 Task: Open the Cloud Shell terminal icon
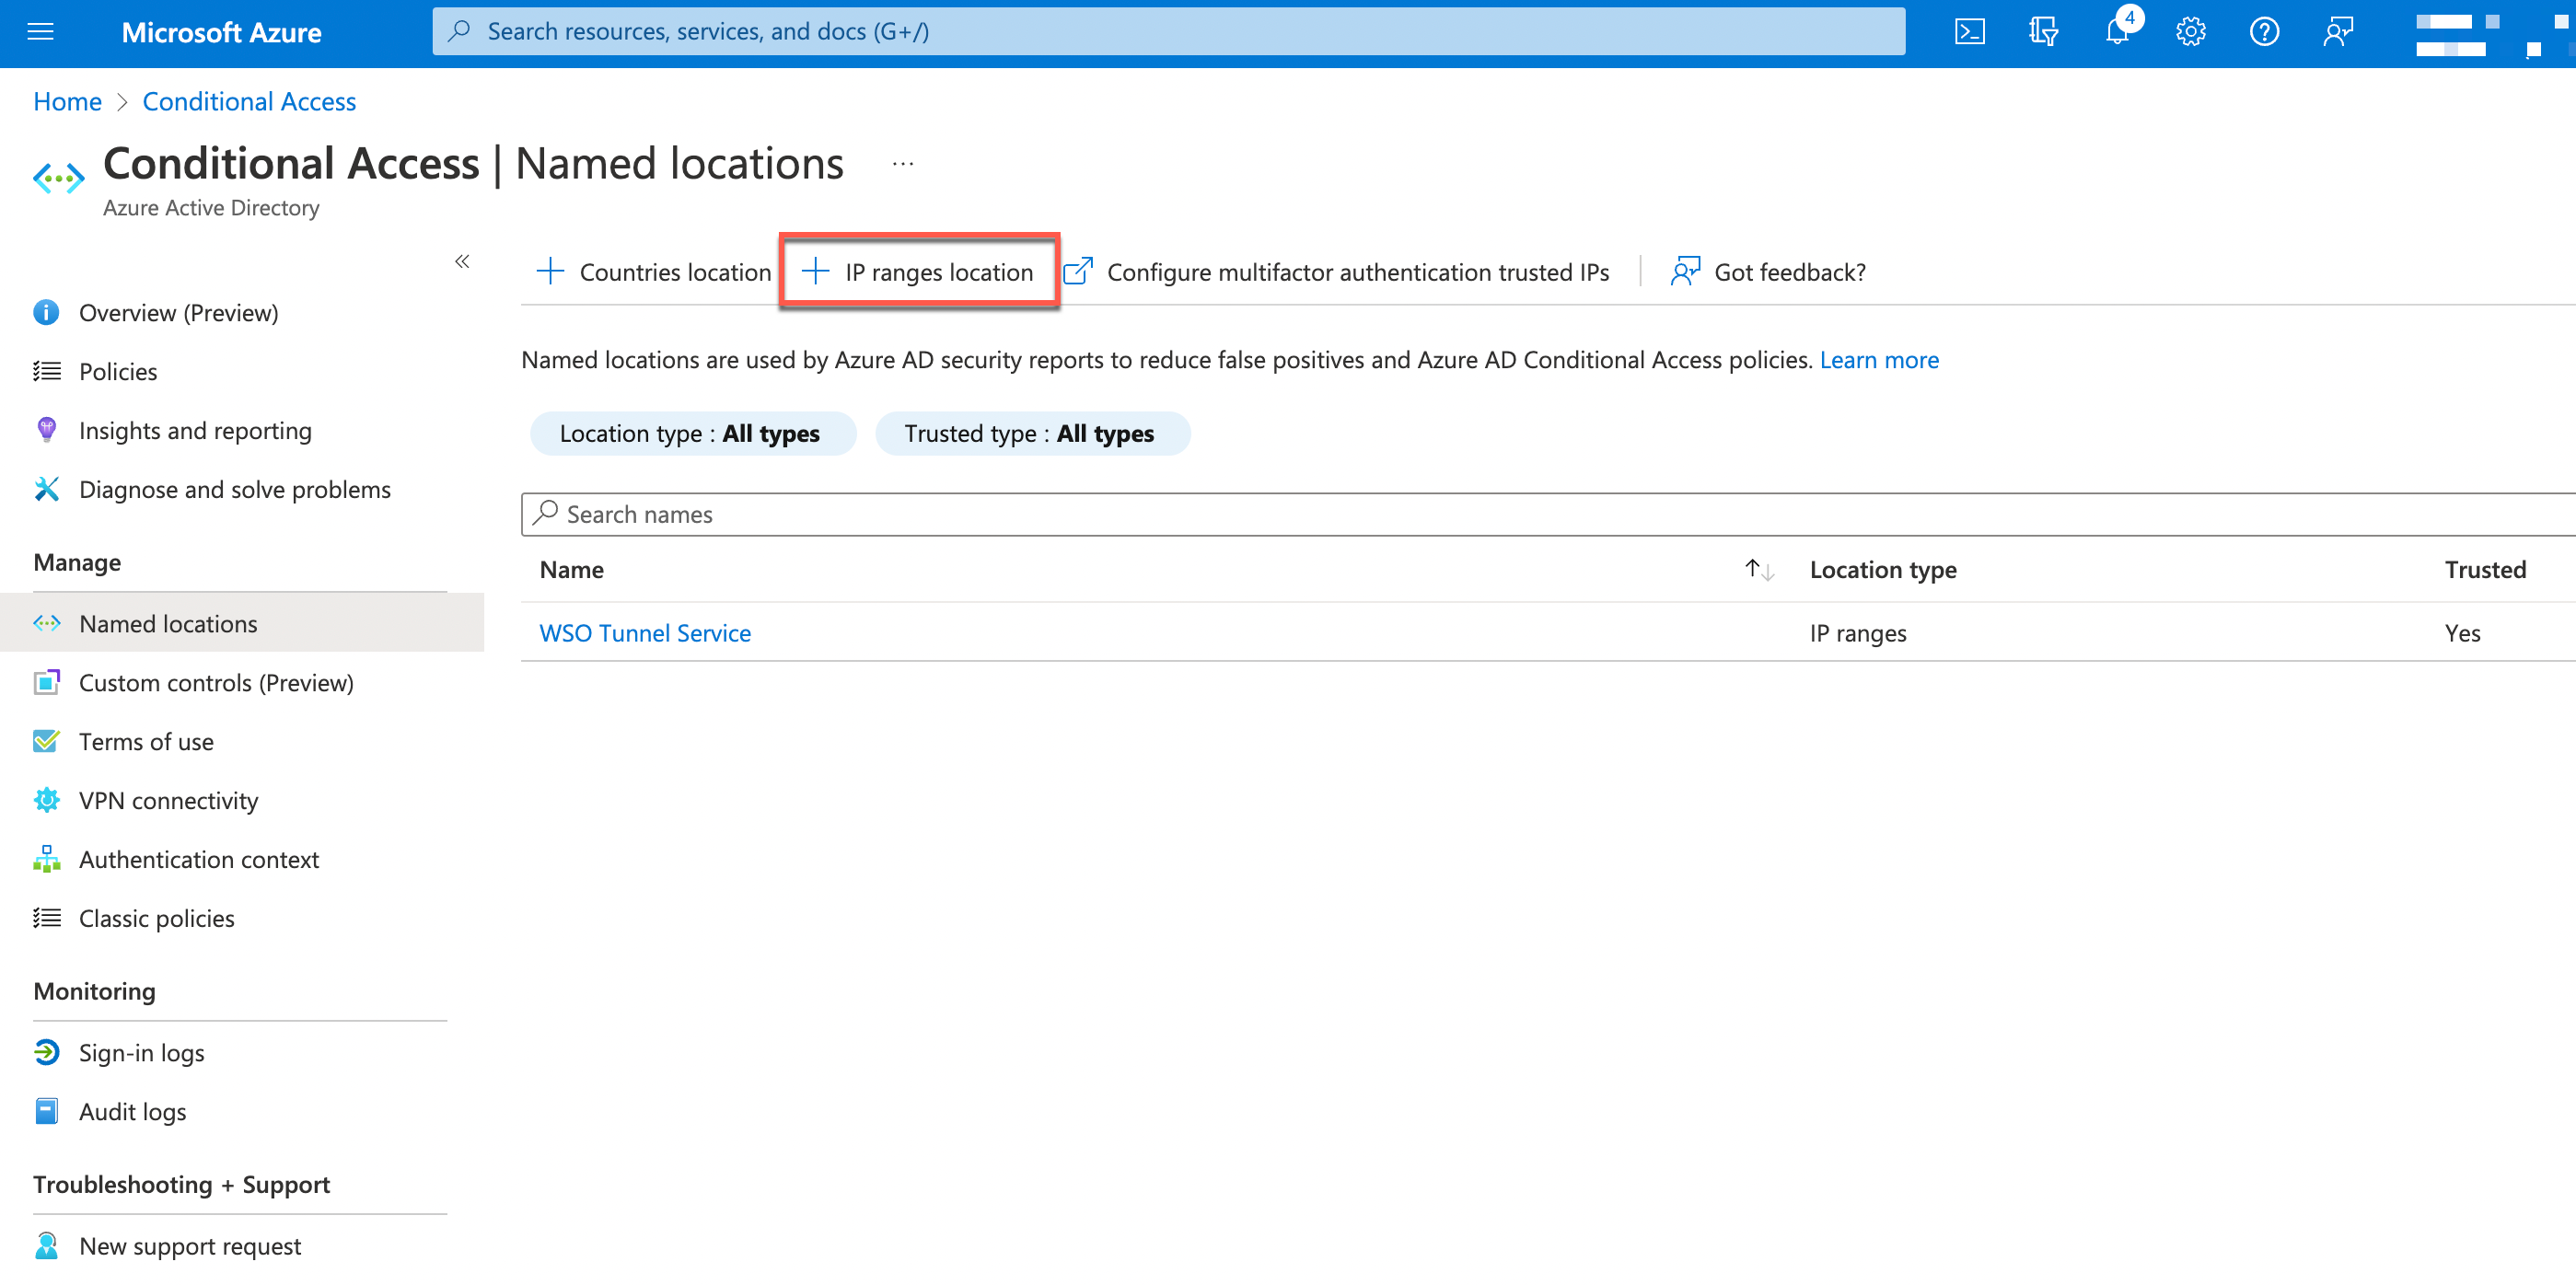click(x=1971, y=31)
